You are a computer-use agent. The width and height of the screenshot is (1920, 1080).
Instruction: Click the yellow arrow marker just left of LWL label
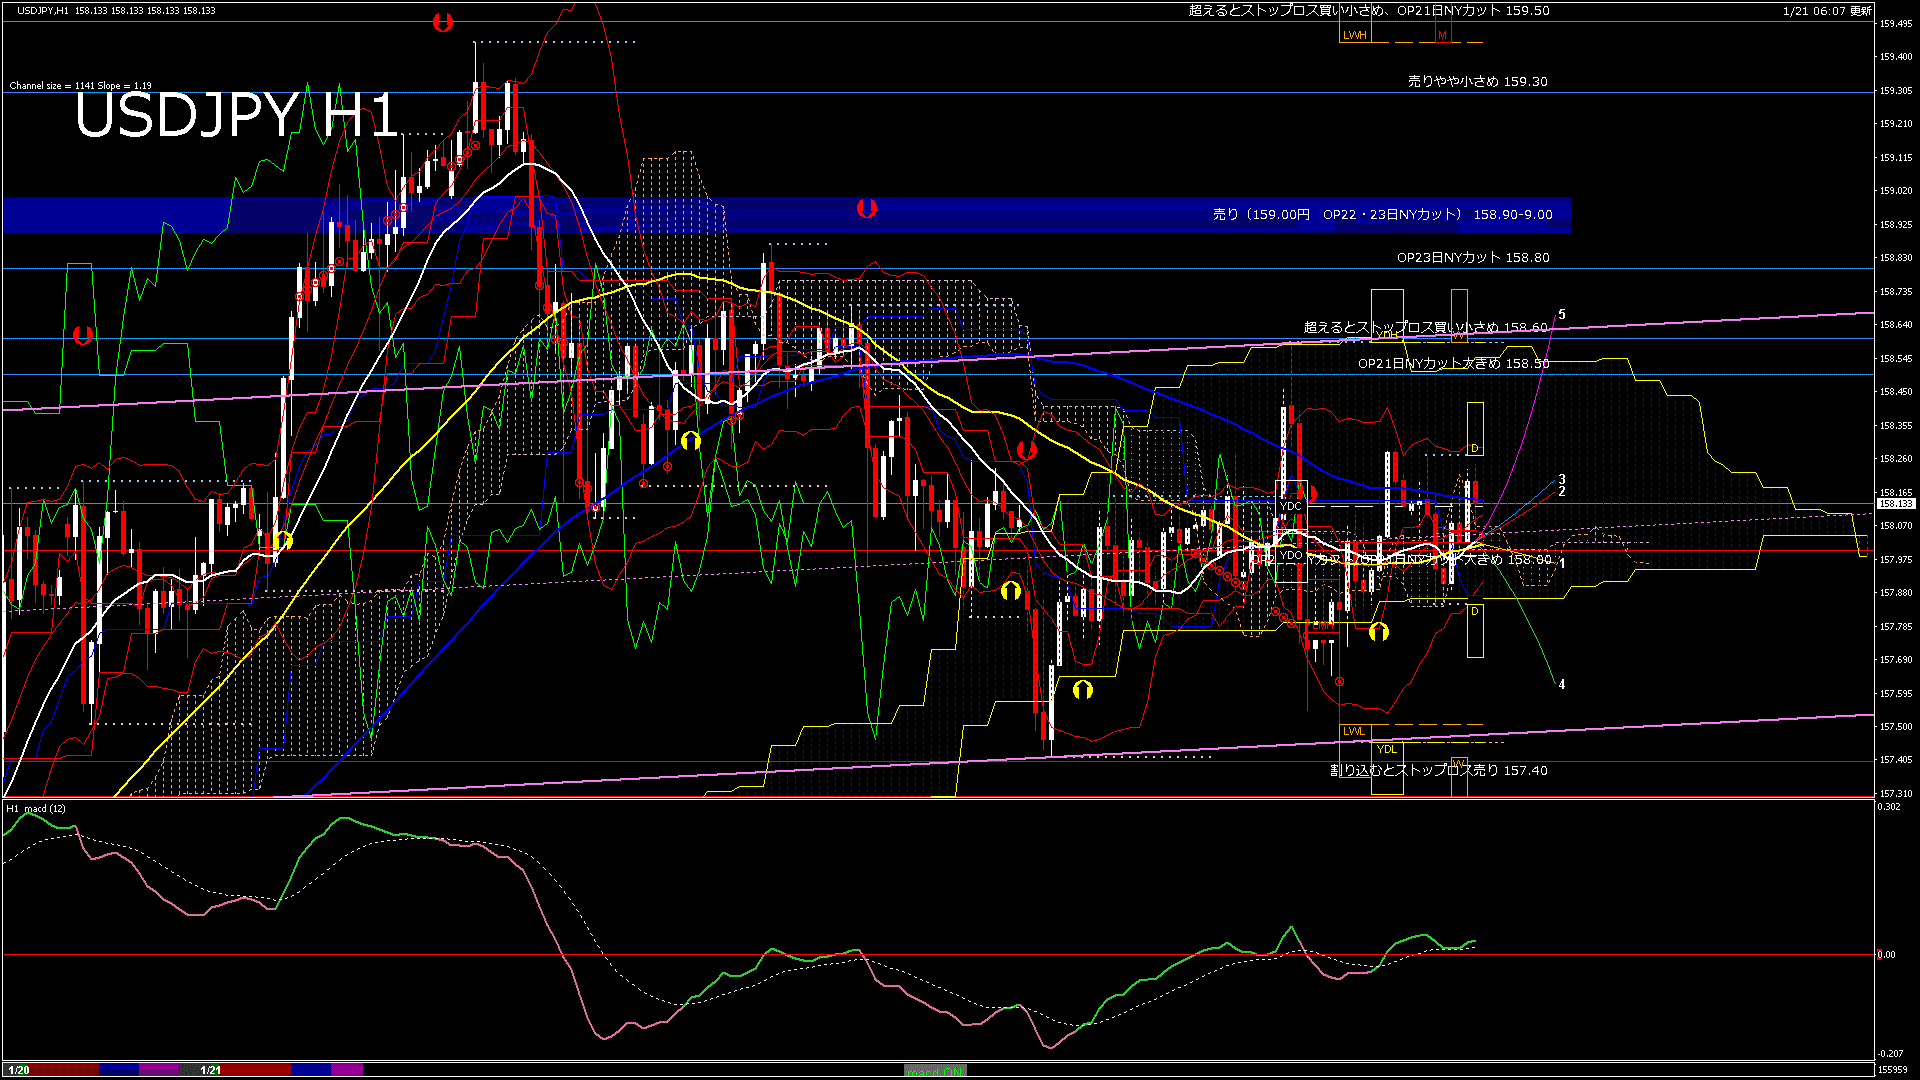point(1082,690)
